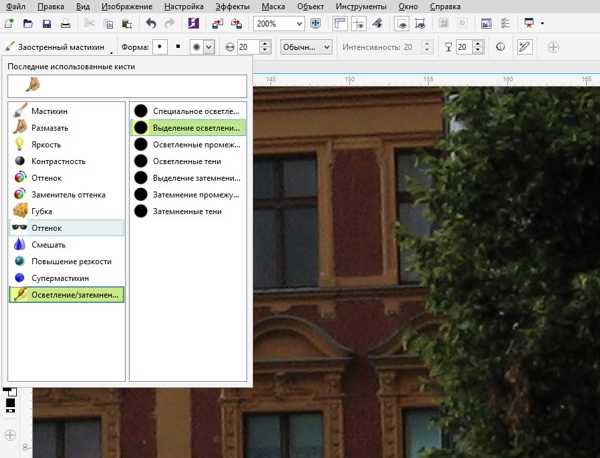
Task: Click the Undo arrow icon
Action: (151, 24)
